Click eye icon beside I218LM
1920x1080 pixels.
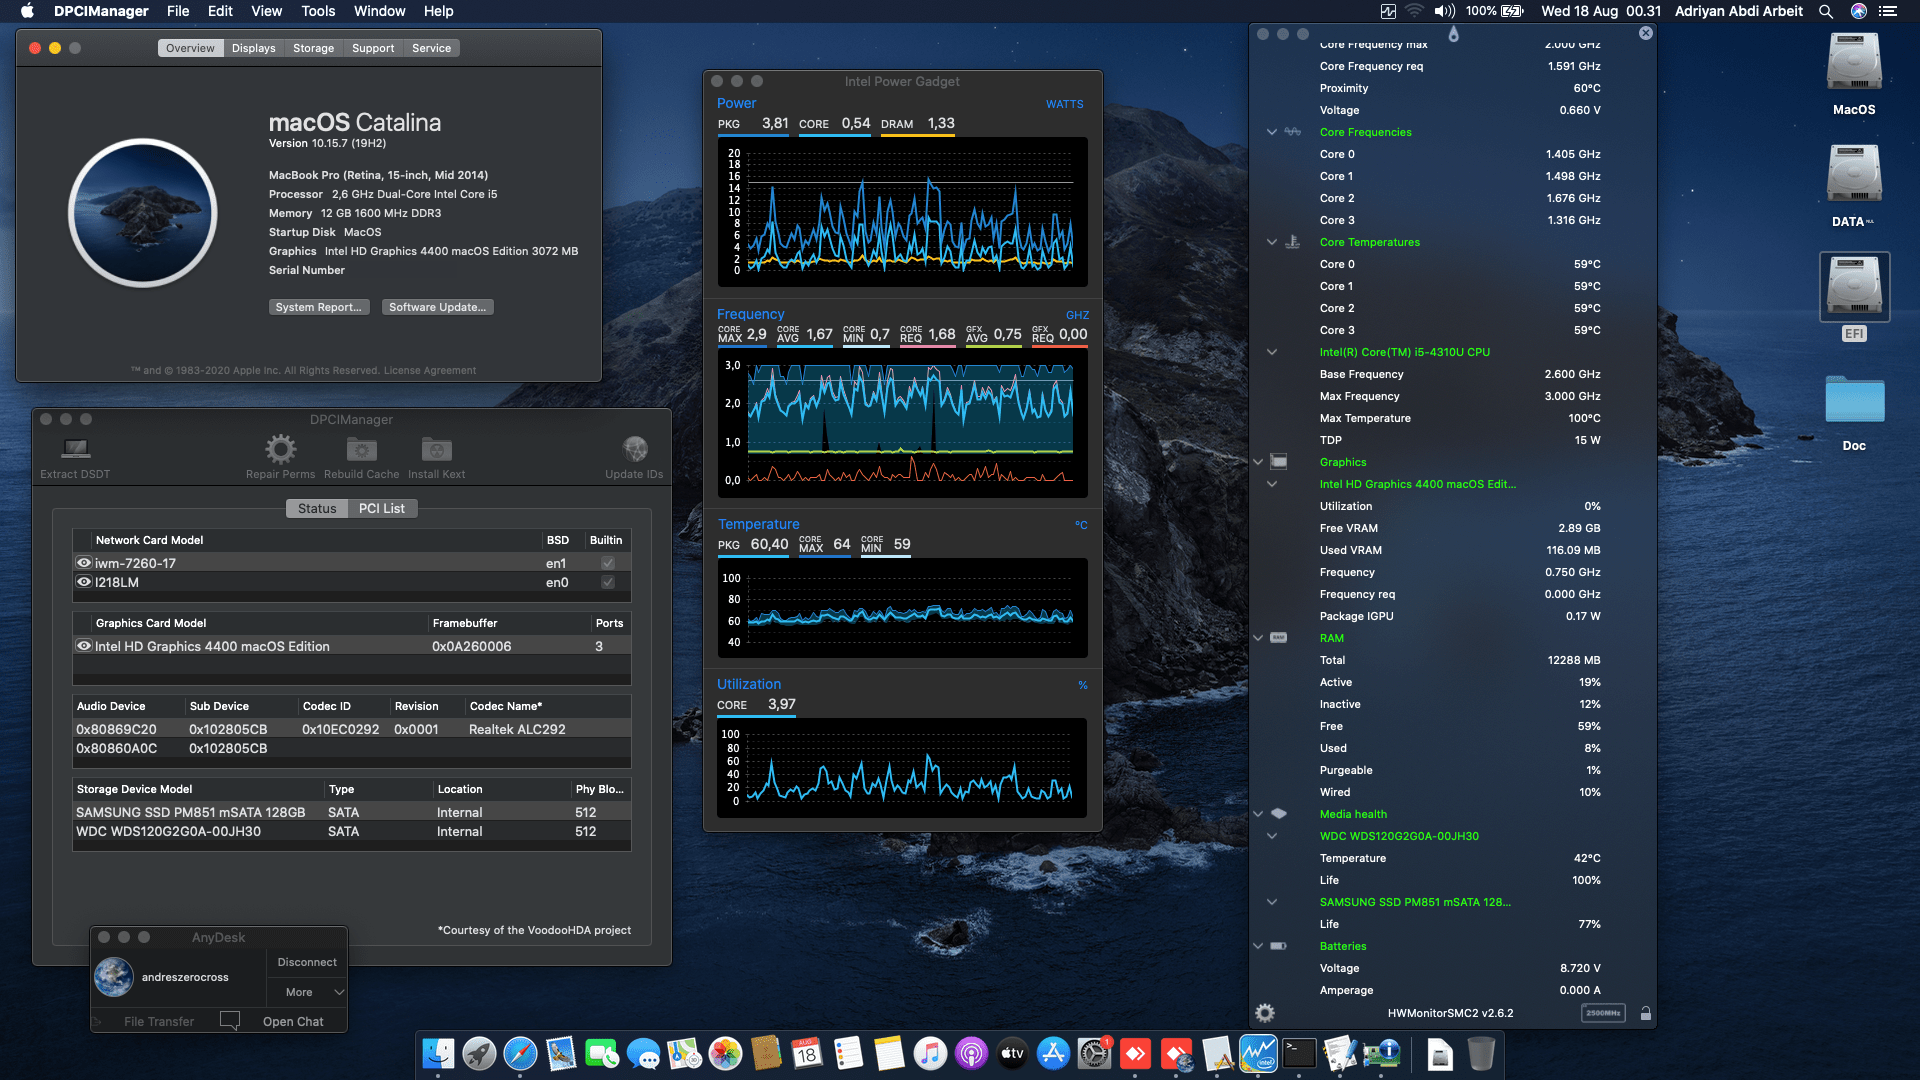(84, 582)
